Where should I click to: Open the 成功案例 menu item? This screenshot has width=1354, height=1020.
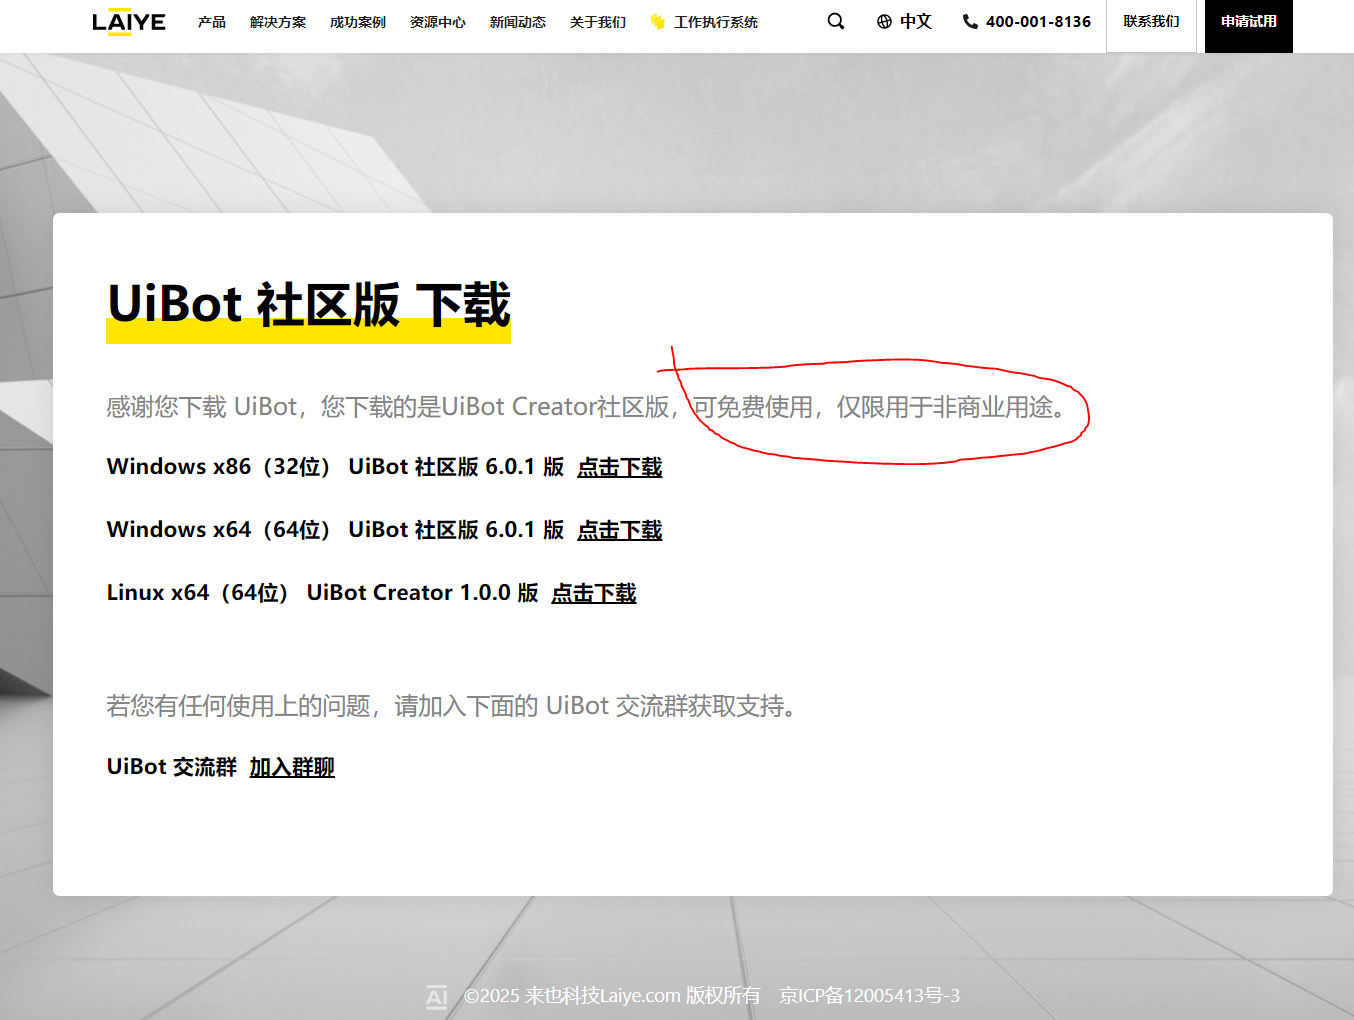tap(357, 22)
